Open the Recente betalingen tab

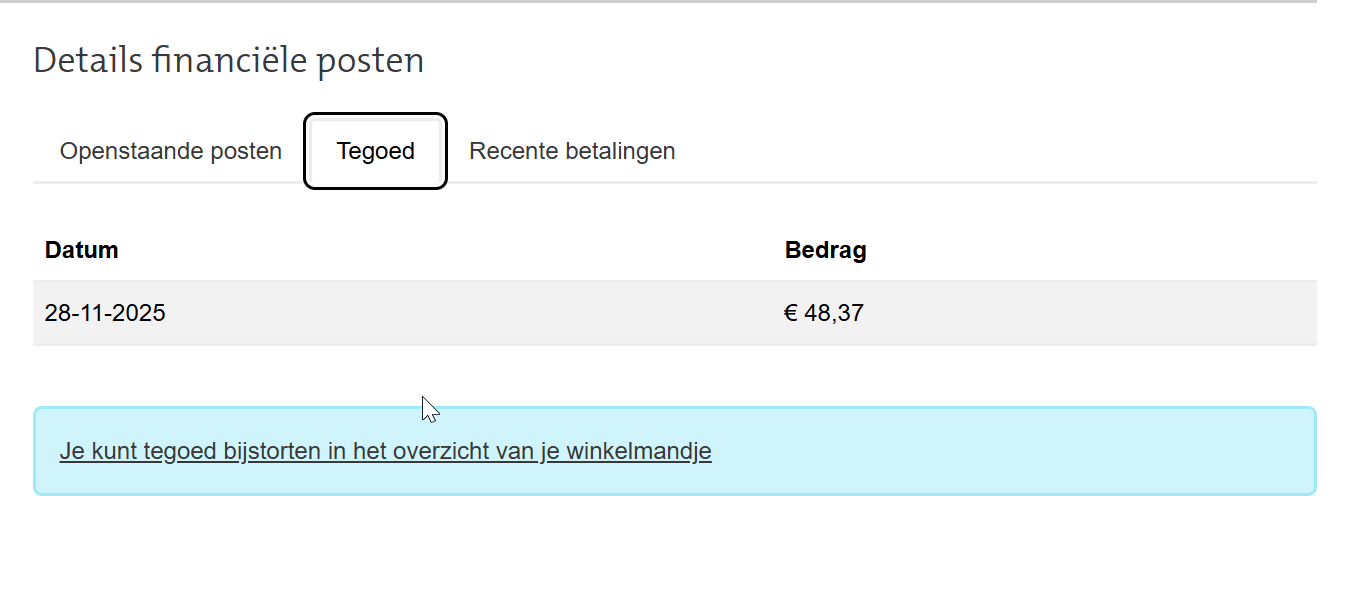point(572,151)
